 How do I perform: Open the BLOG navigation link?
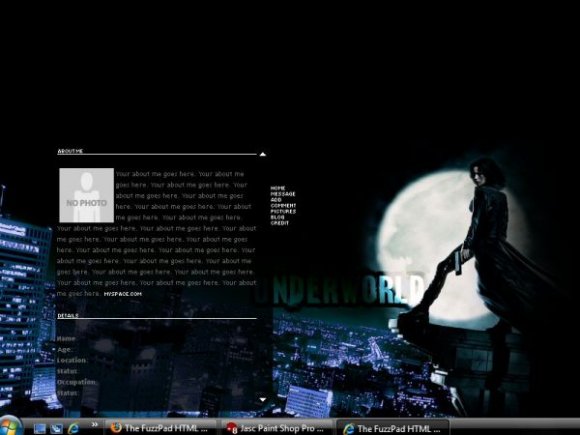(x=277, y=218)
